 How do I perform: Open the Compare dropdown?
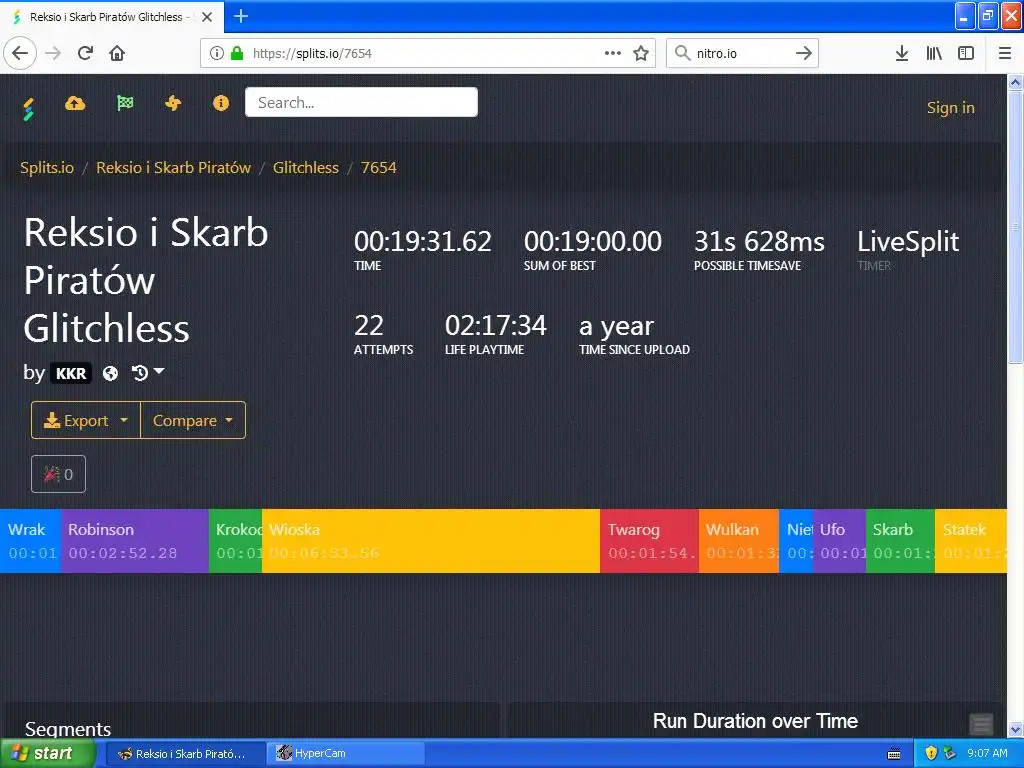(193, 420)
